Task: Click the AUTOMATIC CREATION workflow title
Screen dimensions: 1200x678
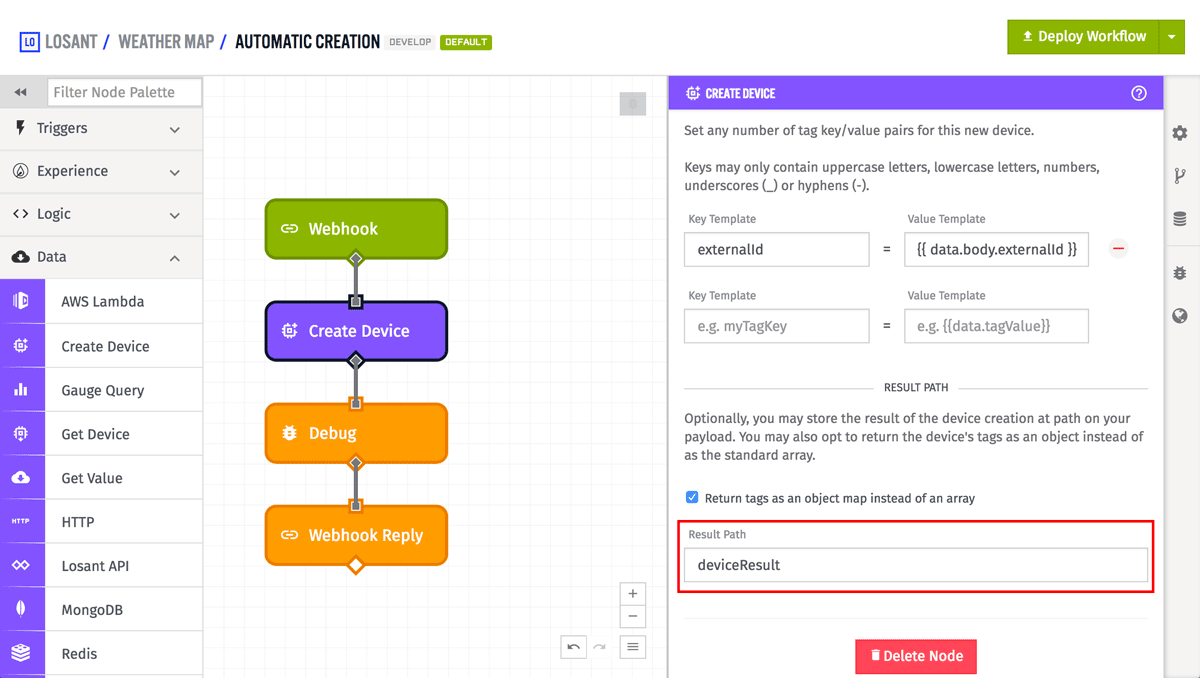Action: 307,42
